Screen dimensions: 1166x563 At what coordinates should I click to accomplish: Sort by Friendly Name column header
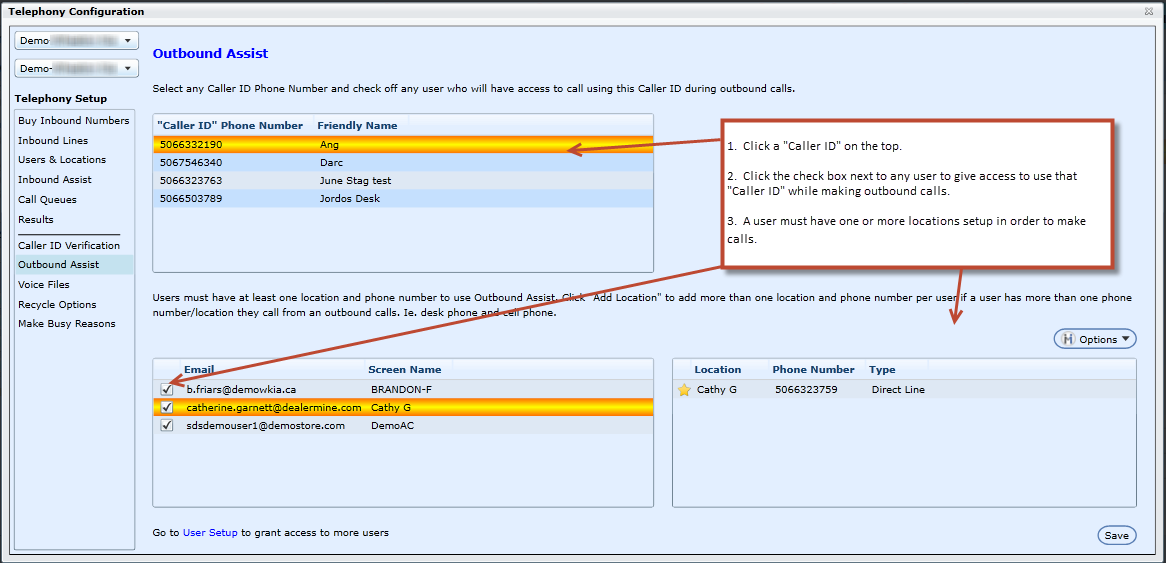point(357,126)
